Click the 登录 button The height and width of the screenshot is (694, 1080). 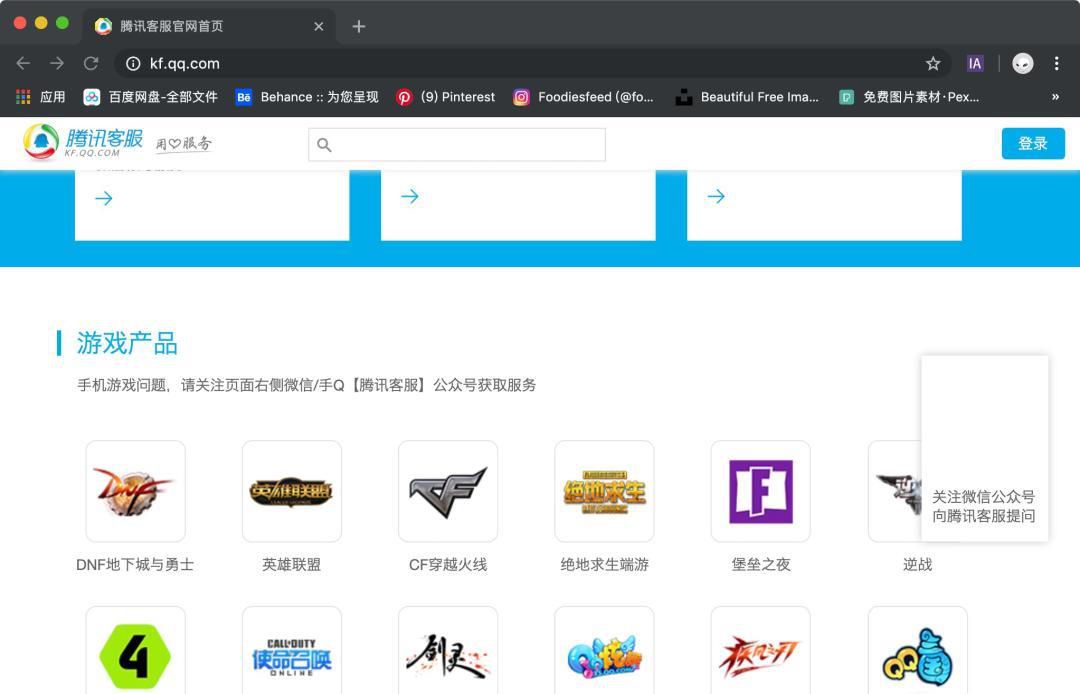pos(1033,143)
